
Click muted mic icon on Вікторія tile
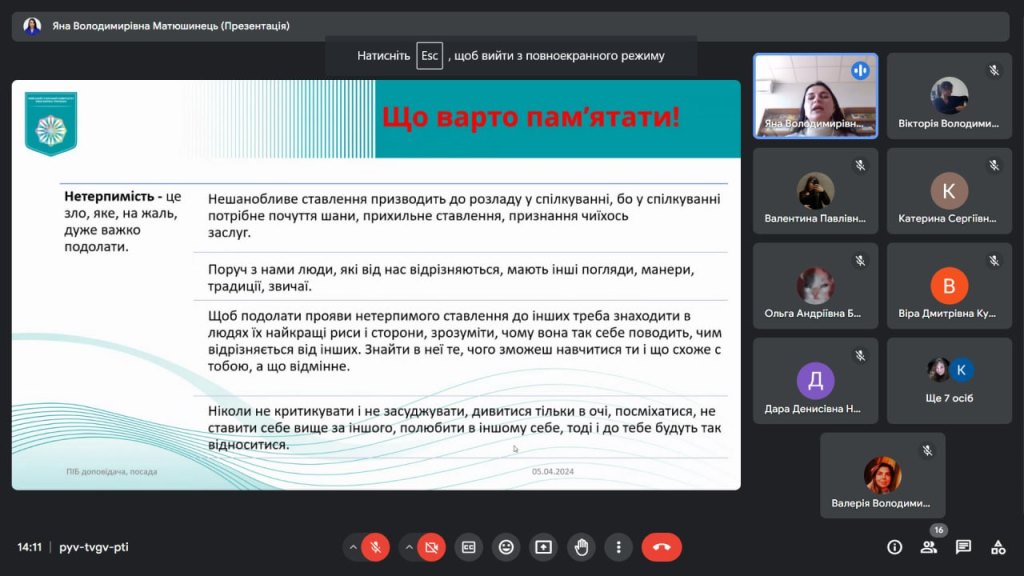(x=994, y=71)
